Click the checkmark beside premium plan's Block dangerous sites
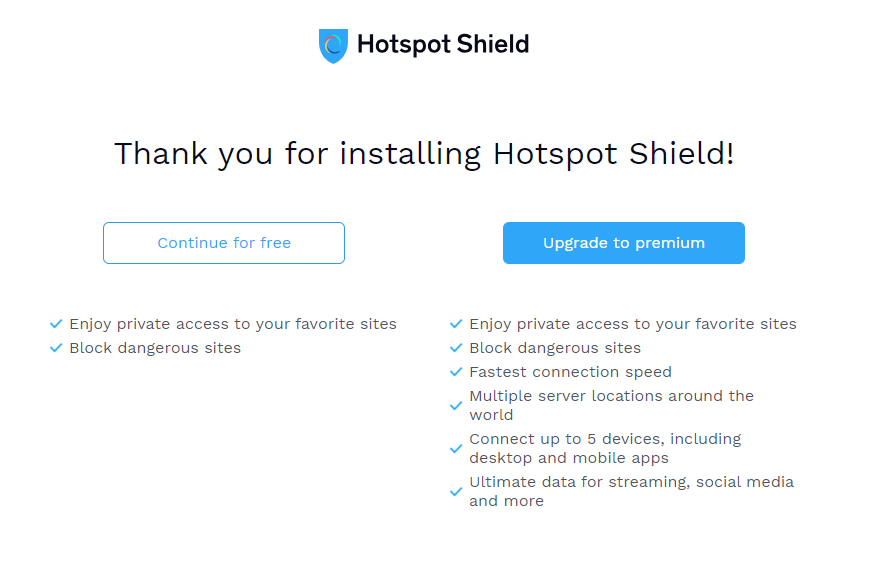 pos(456,348)
